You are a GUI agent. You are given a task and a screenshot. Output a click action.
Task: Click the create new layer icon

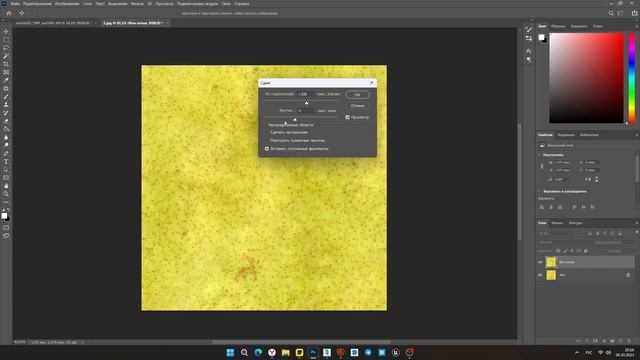pos(620,340)
